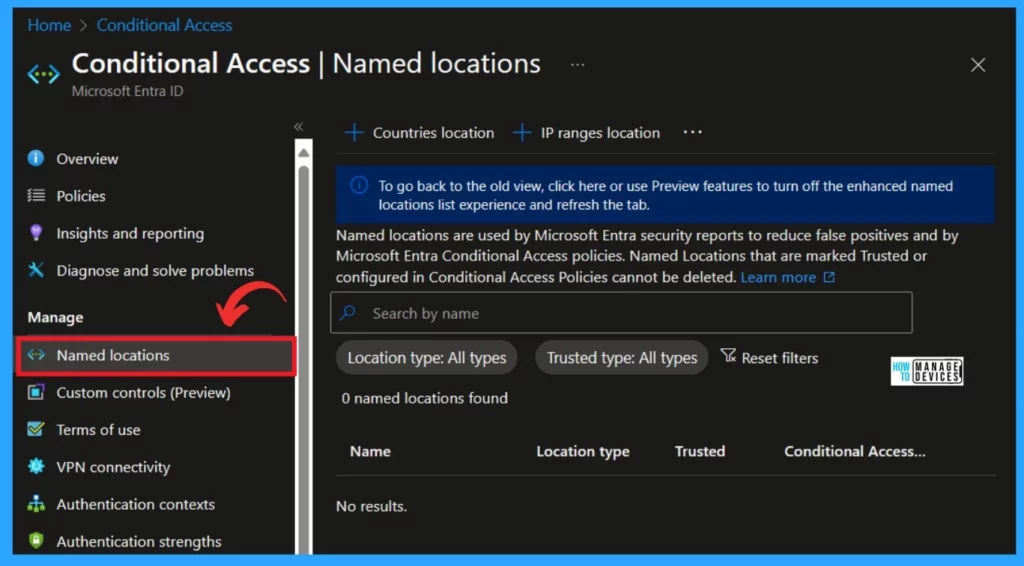Open Trusted type: All types filter
Viewport: 1024px width, 566px height.
pyautogui.click(x=622, y=358)
